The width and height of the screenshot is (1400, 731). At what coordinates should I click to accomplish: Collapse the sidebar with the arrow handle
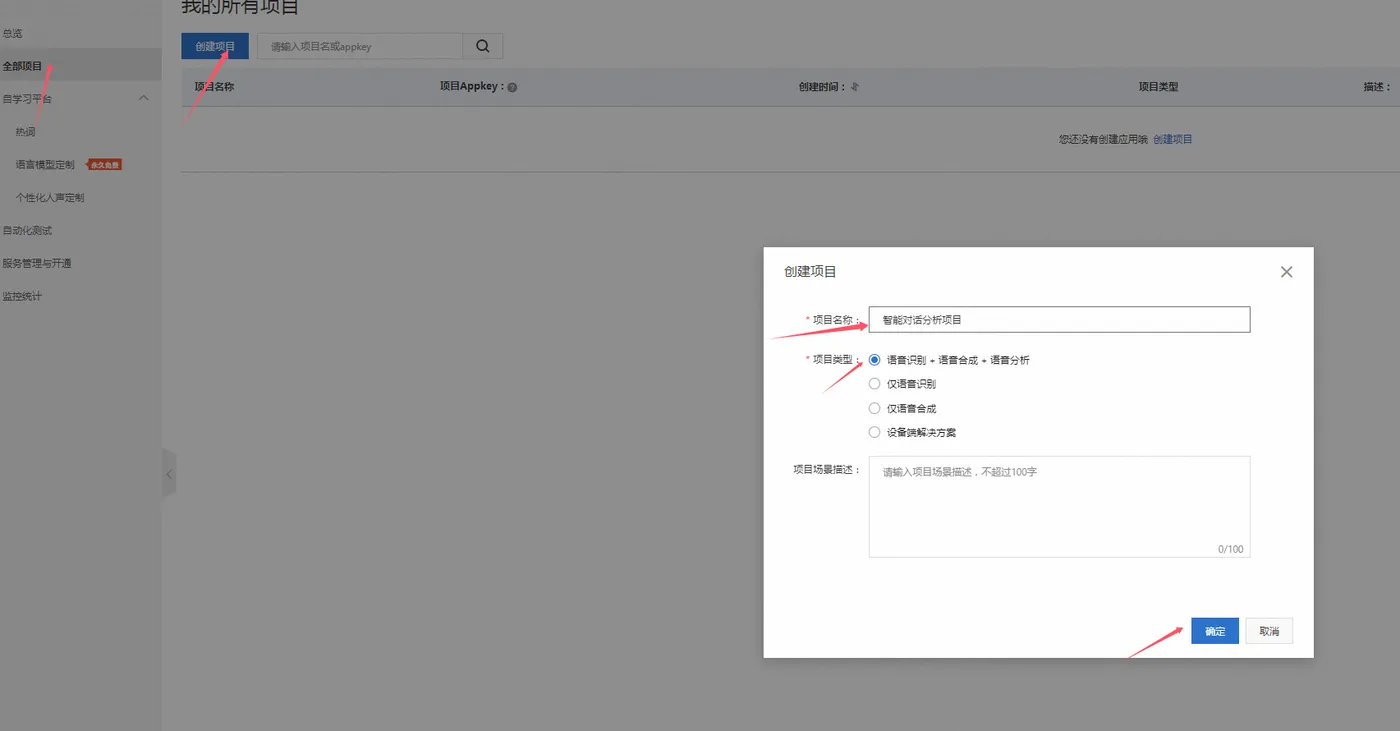pyautogui.click(x=169, y=474)
